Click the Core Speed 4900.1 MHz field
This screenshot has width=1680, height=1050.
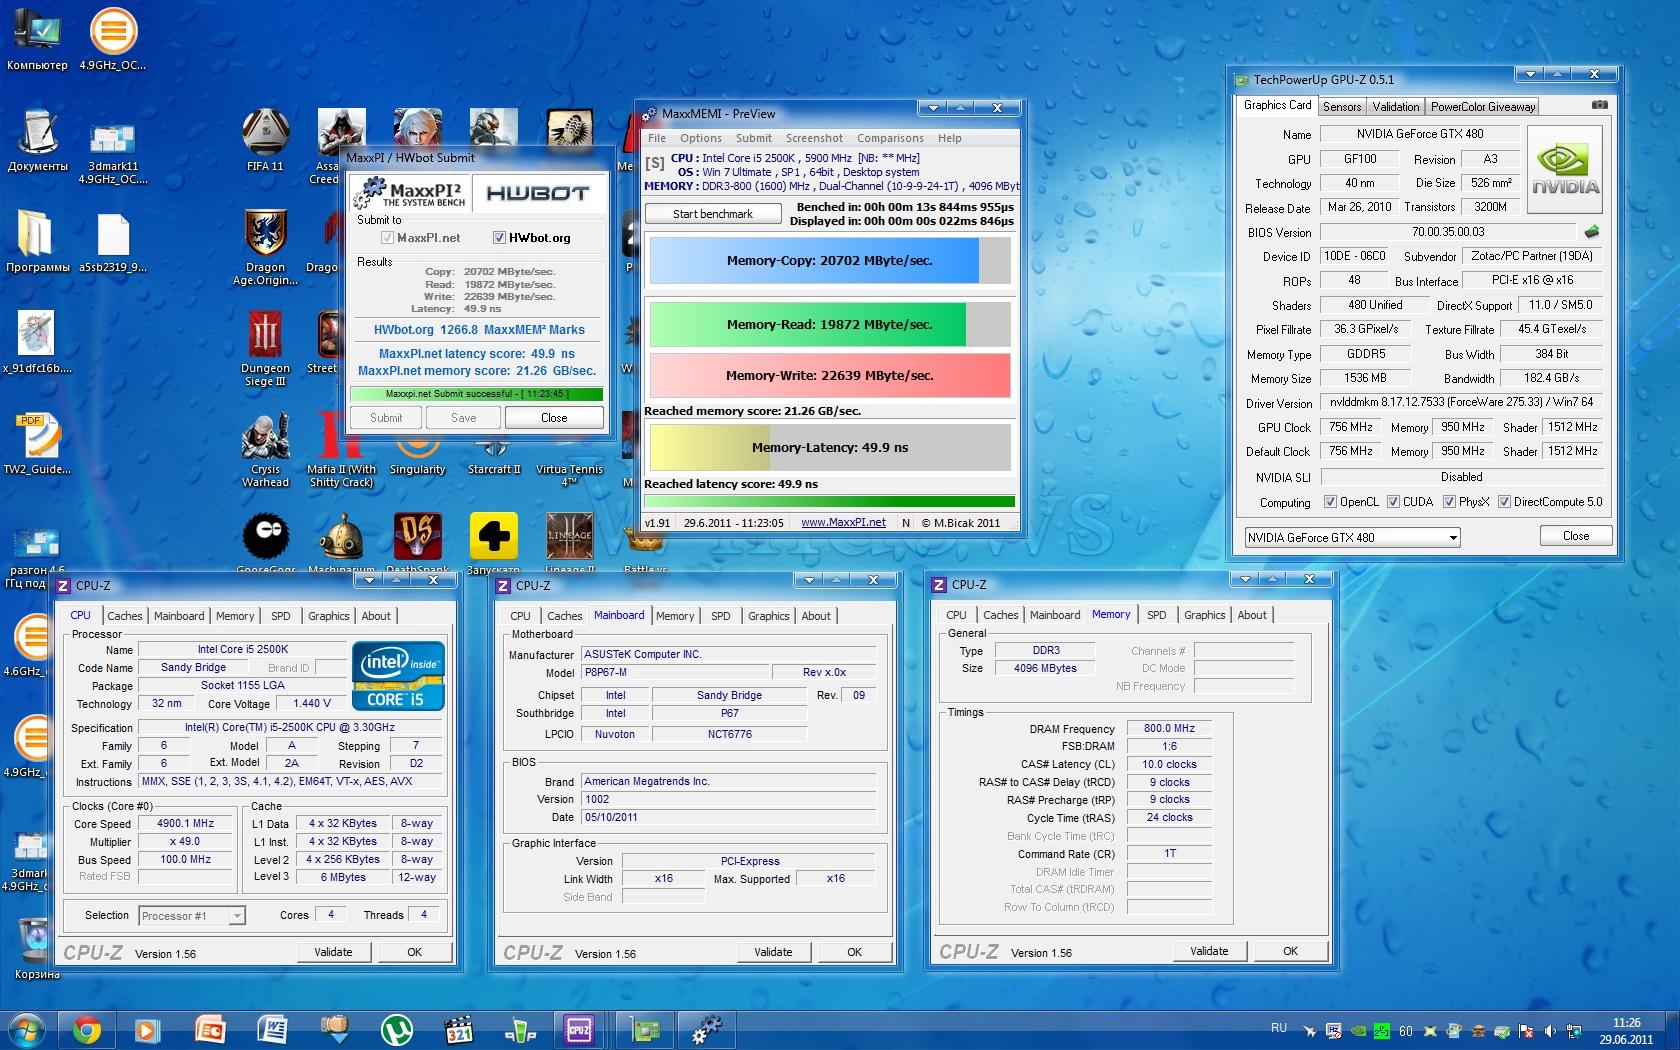click(186, 824)
